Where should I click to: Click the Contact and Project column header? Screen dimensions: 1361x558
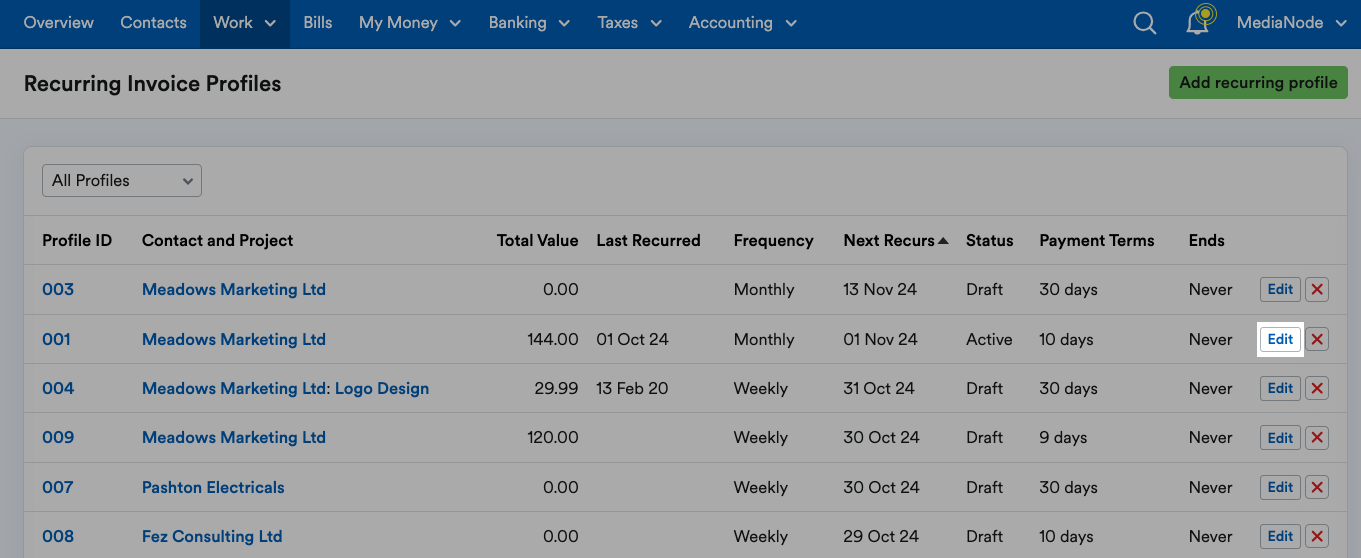(x=217, y=240)
